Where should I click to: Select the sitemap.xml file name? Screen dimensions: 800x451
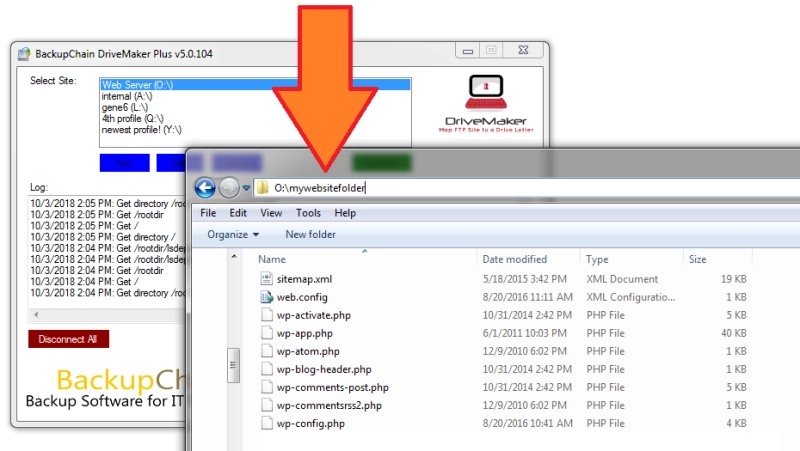(305, 279)
